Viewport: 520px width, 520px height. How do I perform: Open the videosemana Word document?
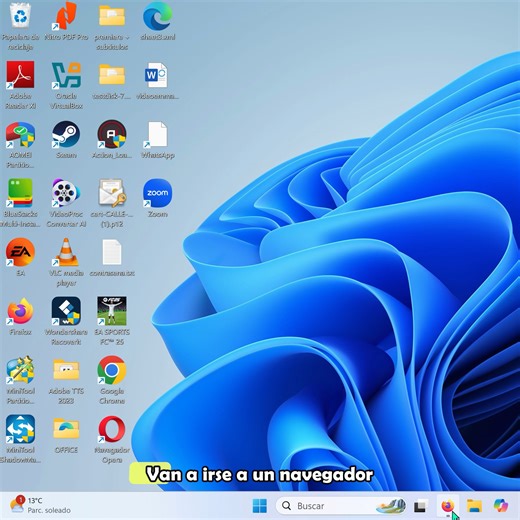(x=156, y=75)
